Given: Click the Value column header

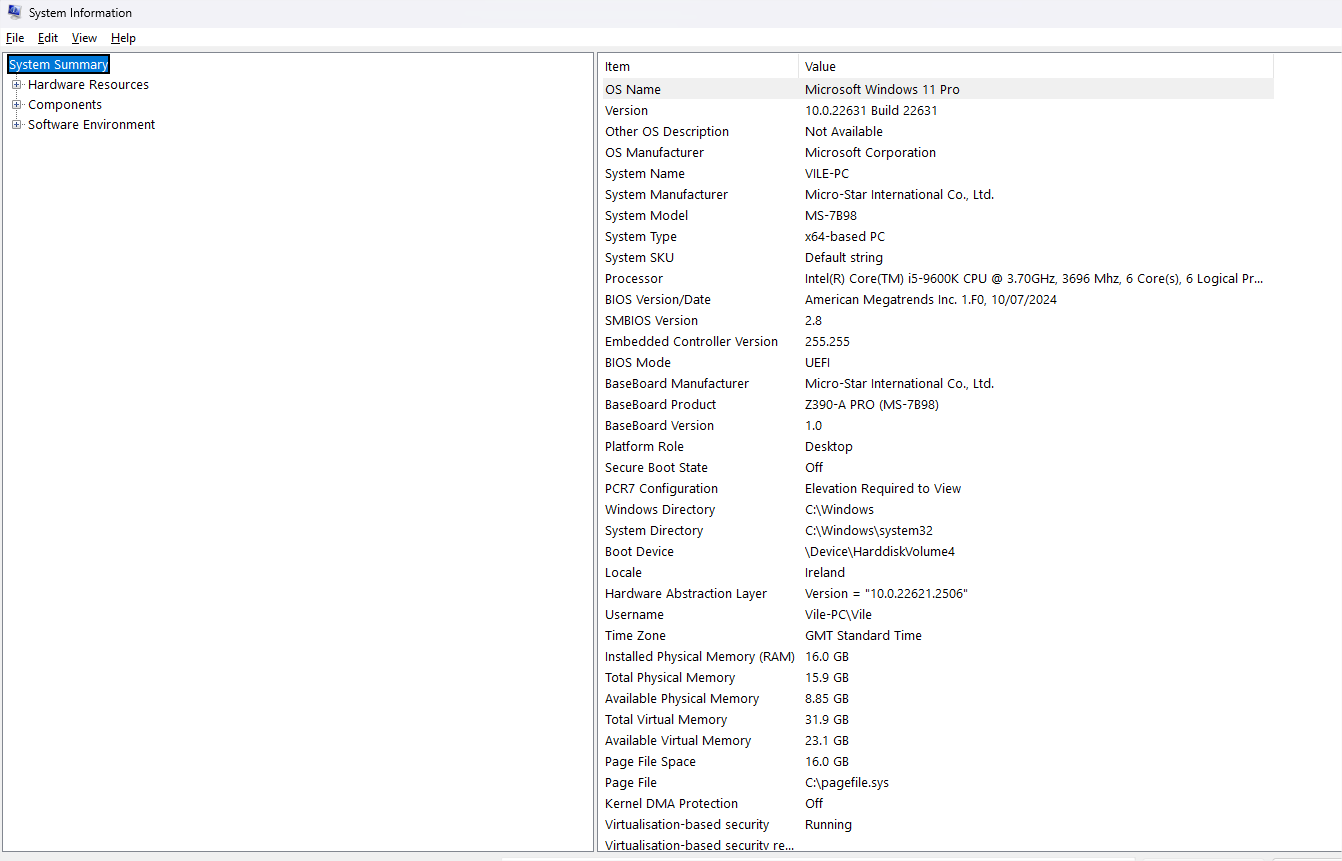Looking at the screenshot, I should point(1036,67).
